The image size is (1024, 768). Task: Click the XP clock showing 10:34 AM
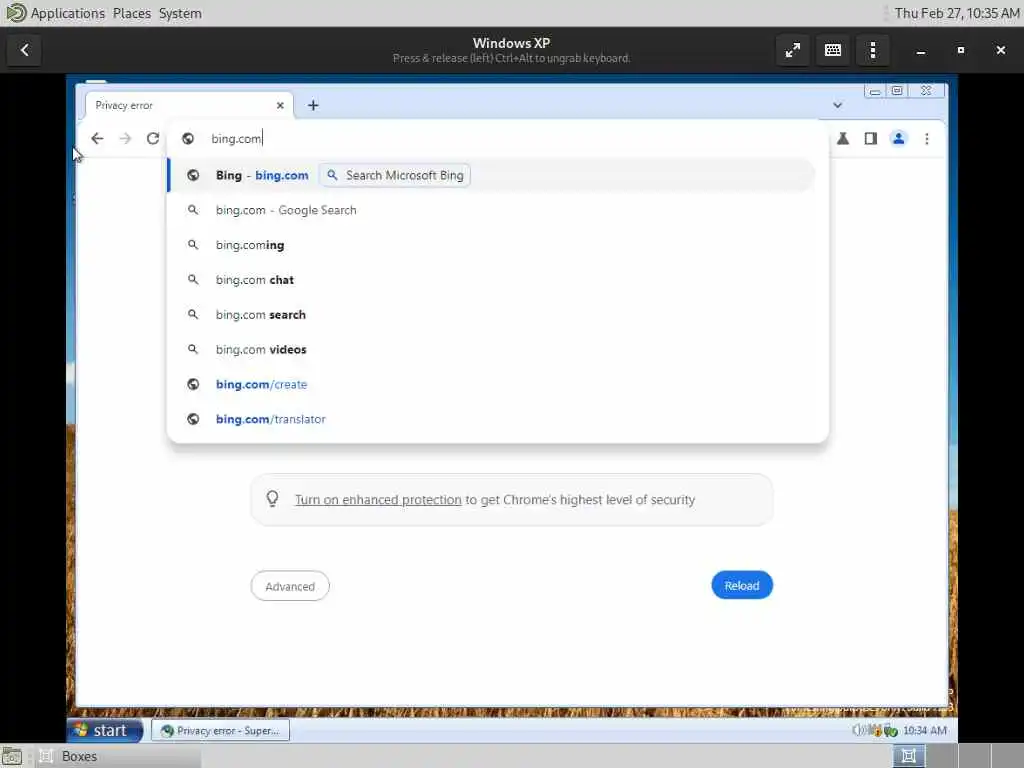coord(925,730)
